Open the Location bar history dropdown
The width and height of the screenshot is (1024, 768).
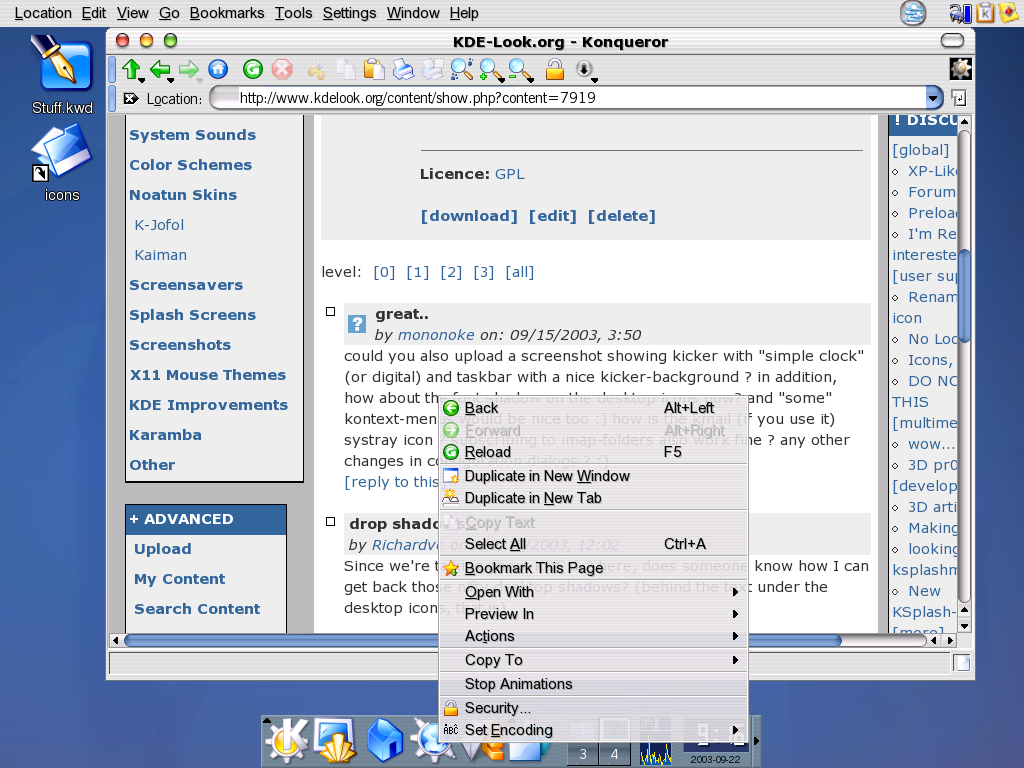933,99
